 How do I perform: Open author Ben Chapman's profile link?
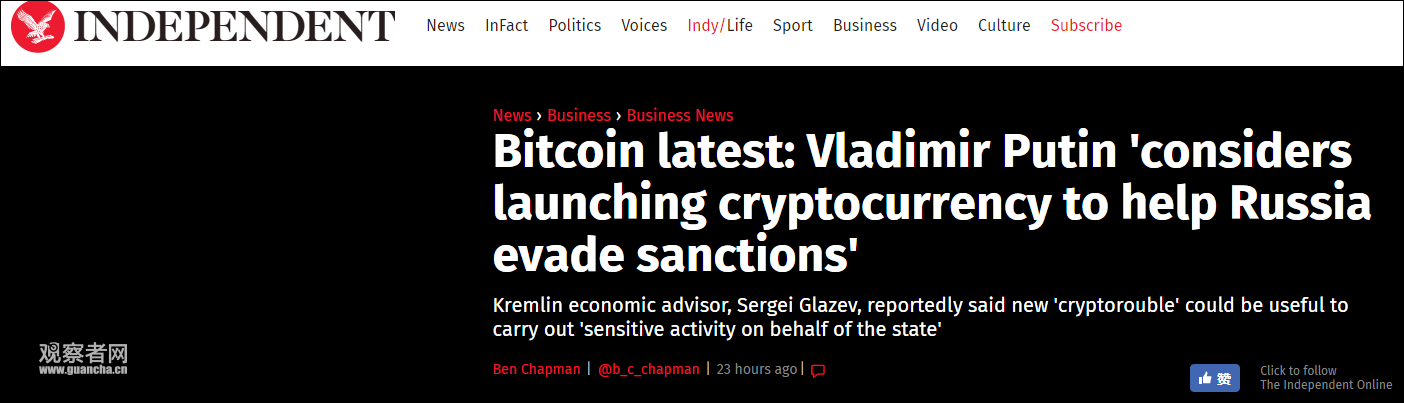[536, 369]
